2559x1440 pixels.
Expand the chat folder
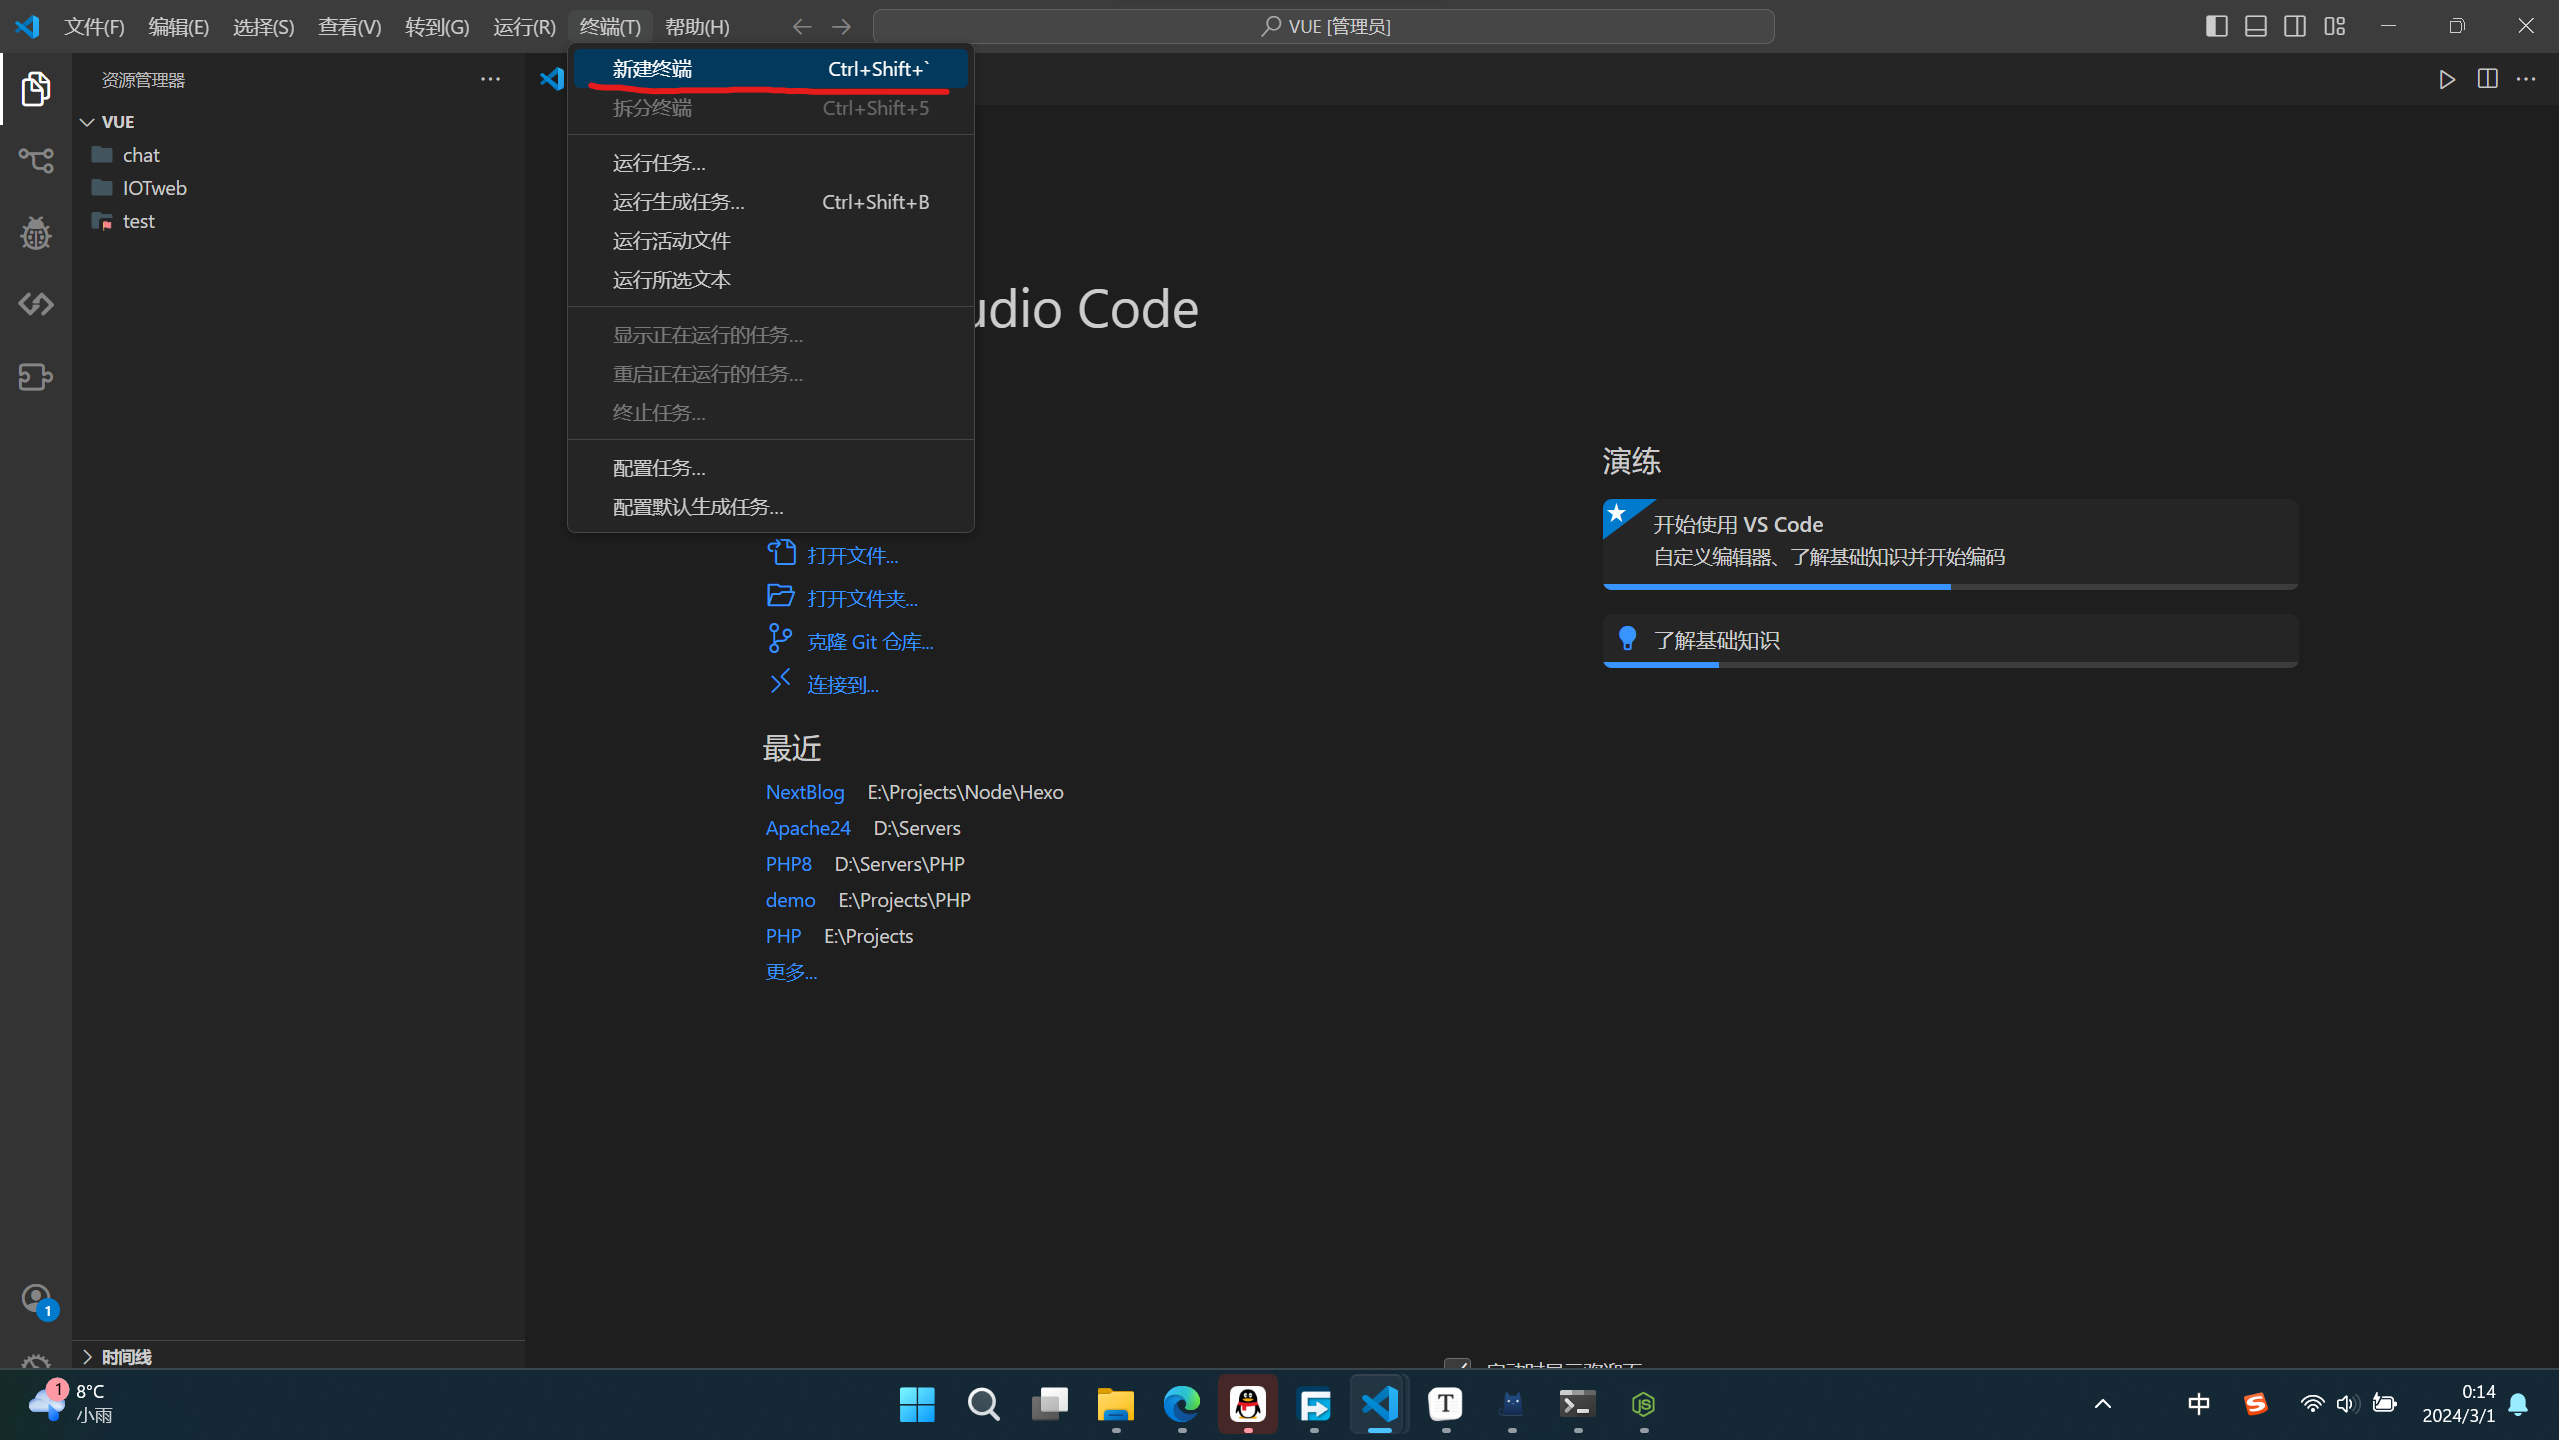coord(141,155)
